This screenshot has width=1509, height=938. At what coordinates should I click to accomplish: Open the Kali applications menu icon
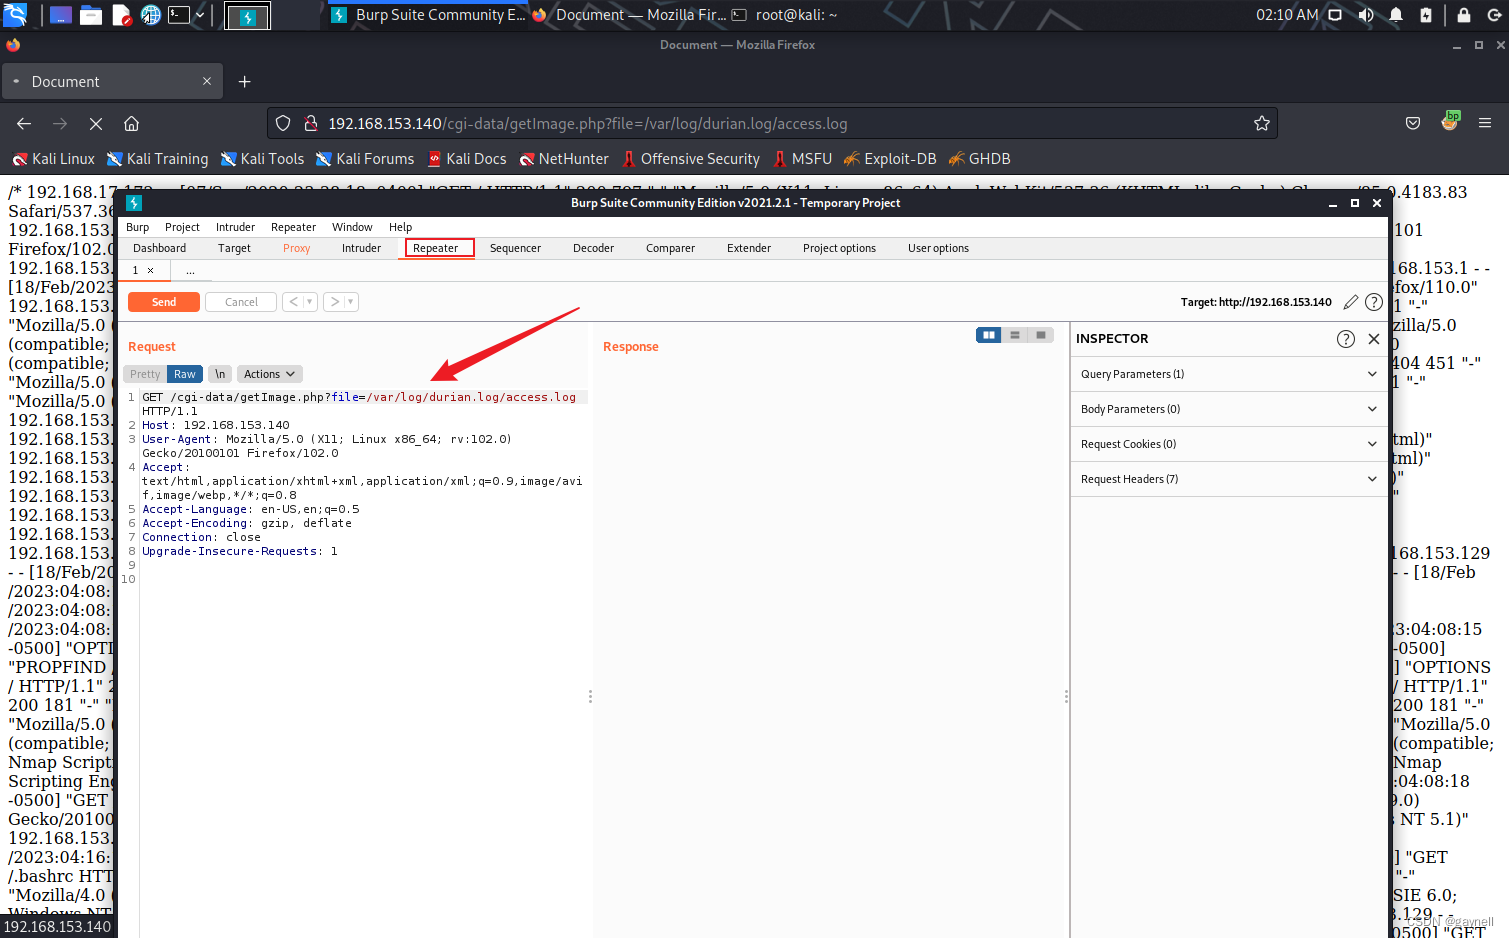click(x=15, y=14)
